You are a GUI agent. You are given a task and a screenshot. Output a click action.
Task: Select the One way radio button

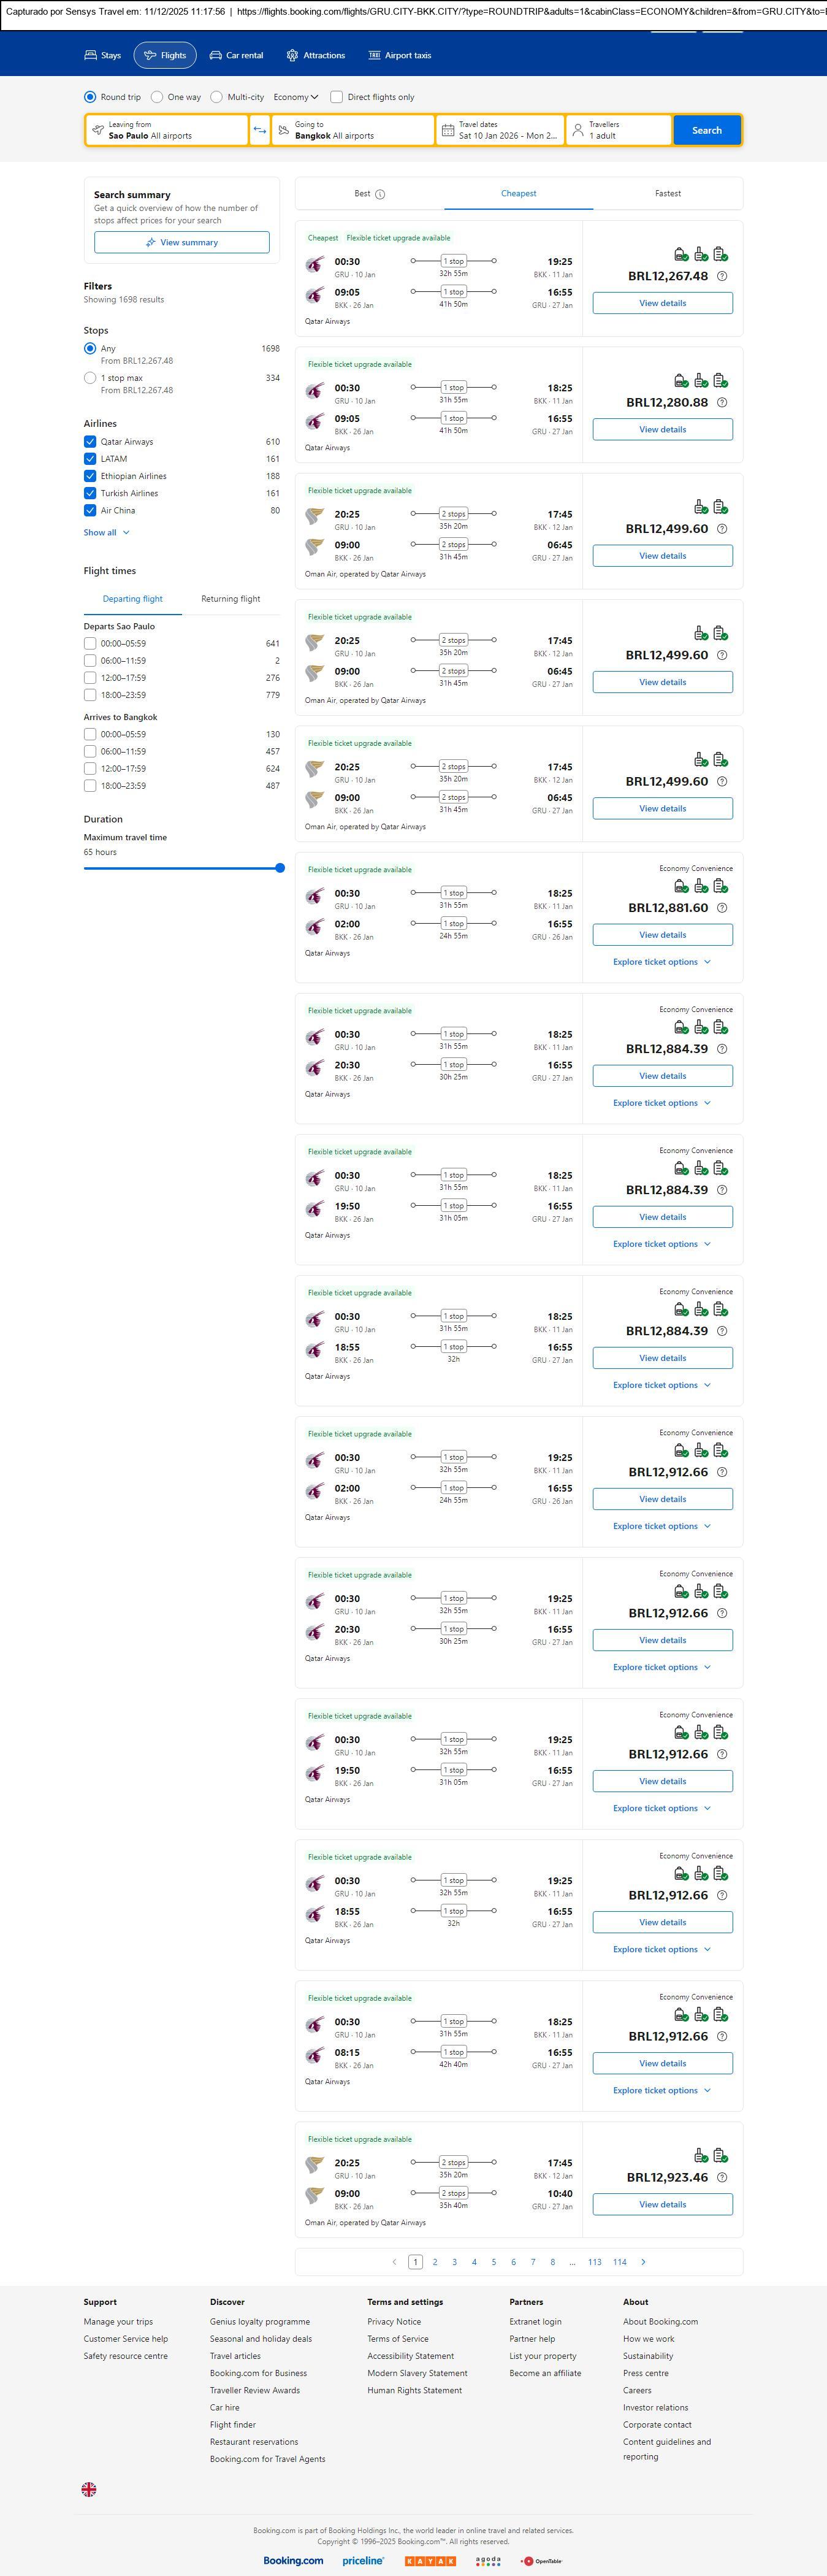click(157, 97)
